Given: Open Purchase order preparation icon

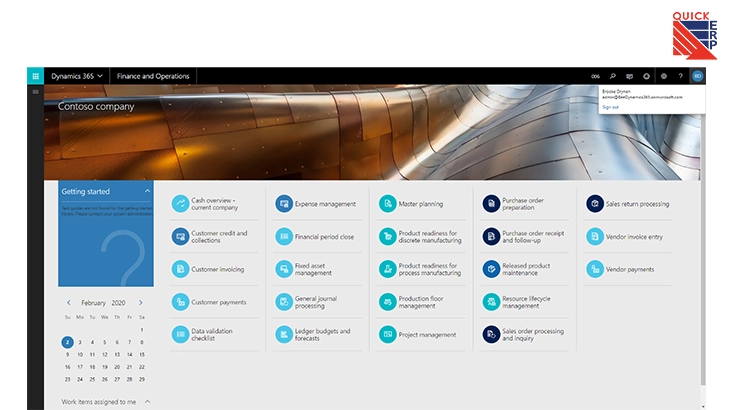Looking at the screenshot, I should (491, 204).
